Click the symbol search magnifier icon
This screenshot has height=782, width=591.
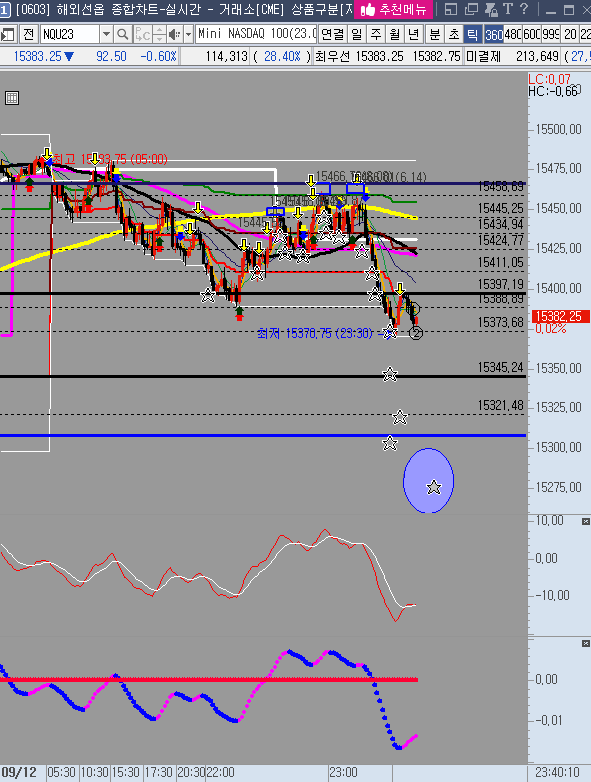[x=122, y=34]
